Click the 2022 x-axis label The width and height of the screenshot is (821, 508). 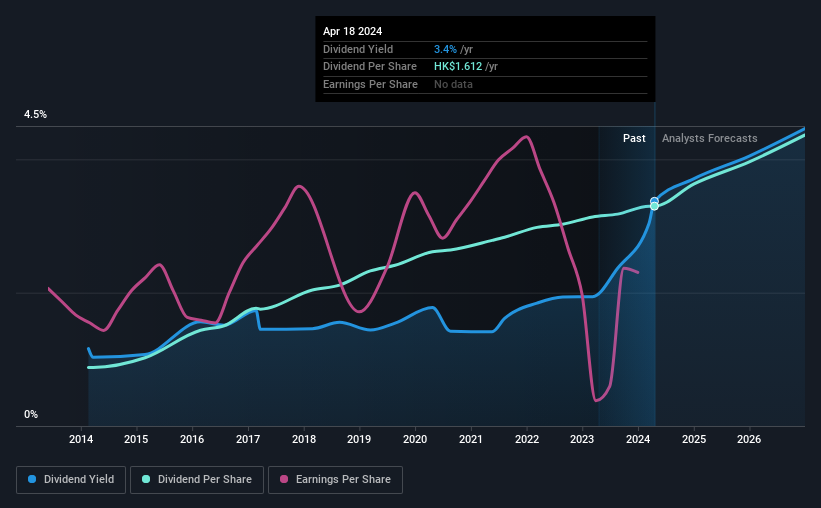tap(527, 439)
